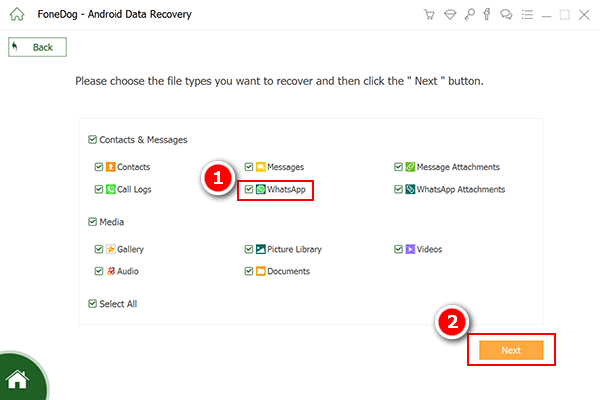The image size is (600, 400).
Task: Uncheck the Call Logs checkbox
Action: [98, 189]
